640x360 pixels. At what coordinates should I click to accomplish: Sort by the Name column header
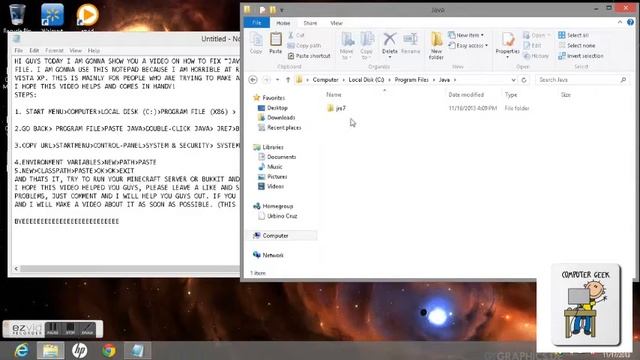point(333,95)
